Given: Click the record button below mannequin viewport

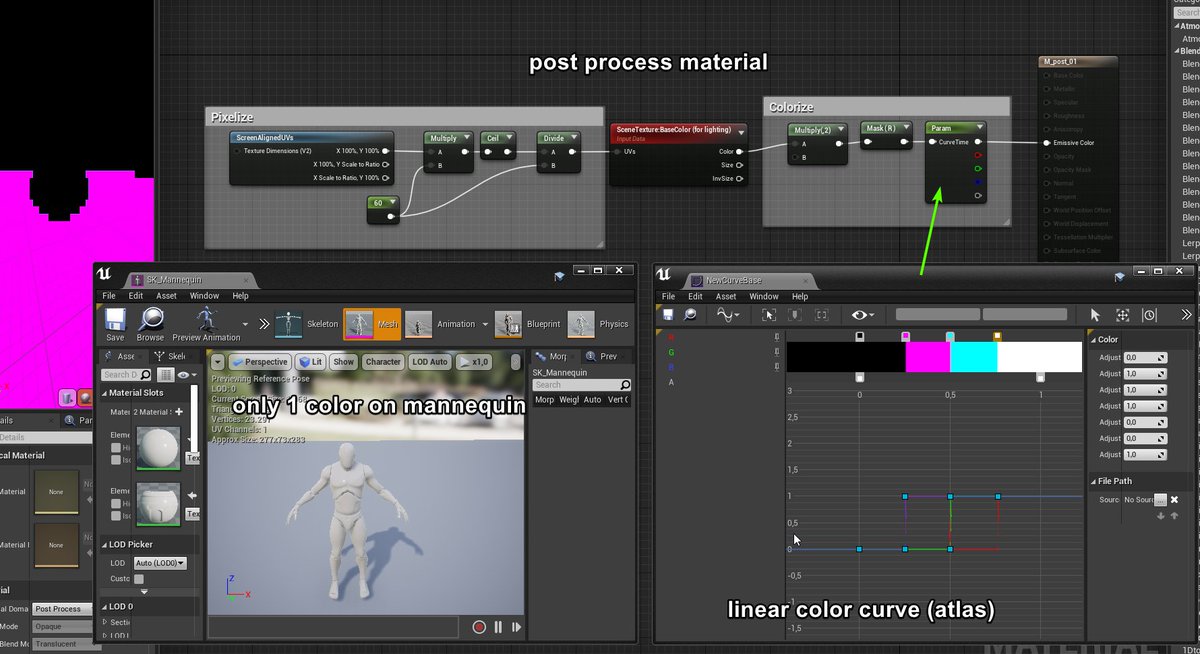Looking at the screenshot, I should (479, 627).
